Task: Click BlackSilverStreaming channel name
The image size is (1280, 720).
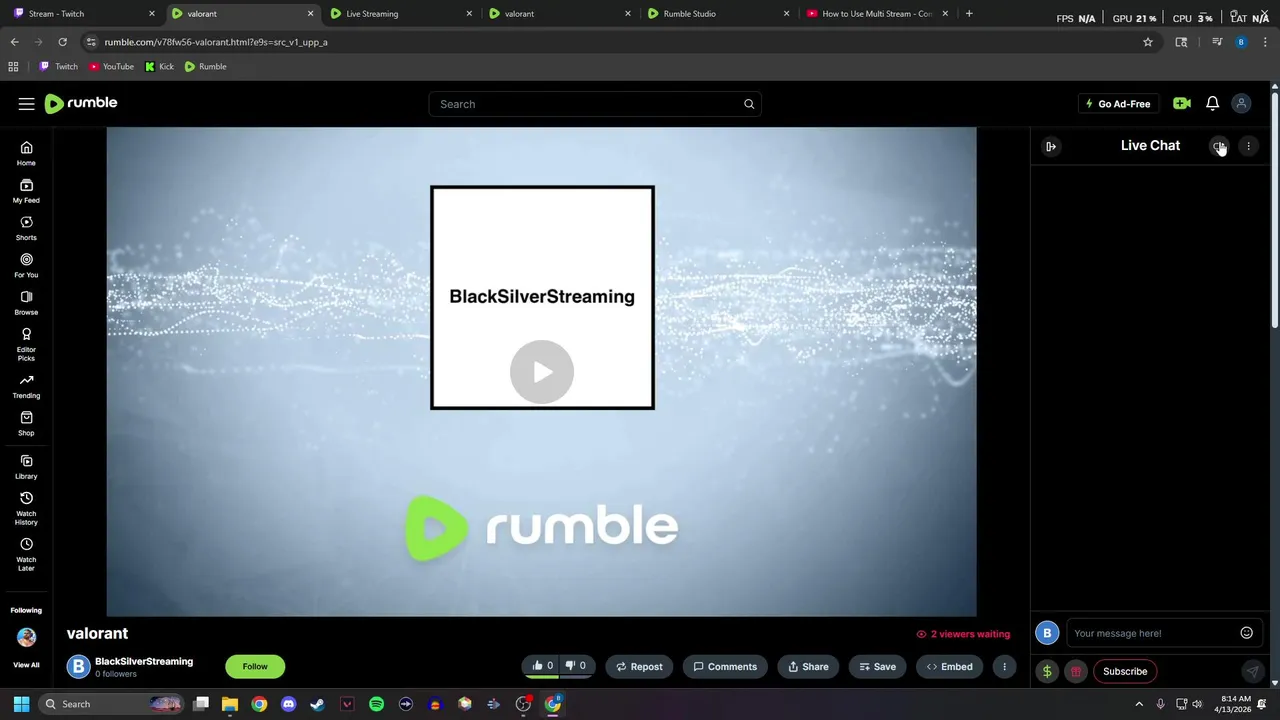Action: point(144,661)
